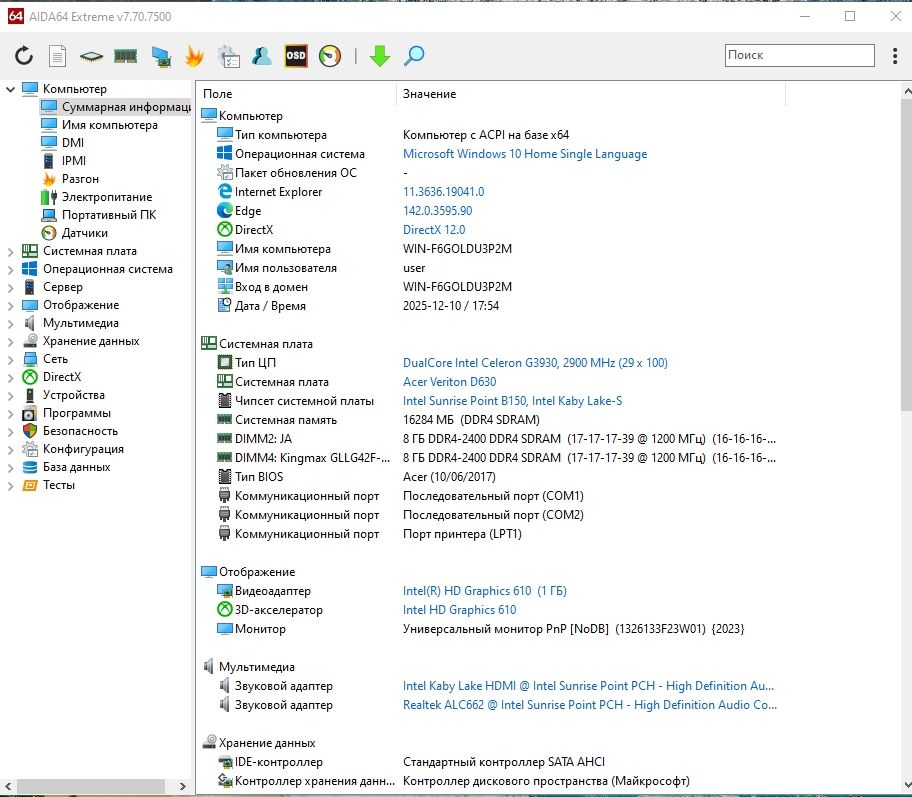The height and width of the screenshot is (797, 912).
Task: Select Программы in the tree
Action: [x=77, y=413]
